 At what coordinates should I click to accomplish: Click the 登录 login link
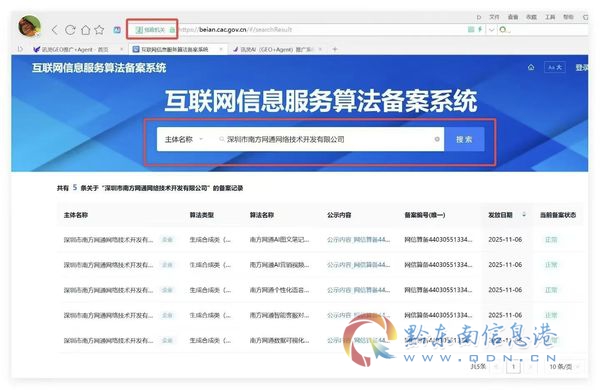pos(582,67)
